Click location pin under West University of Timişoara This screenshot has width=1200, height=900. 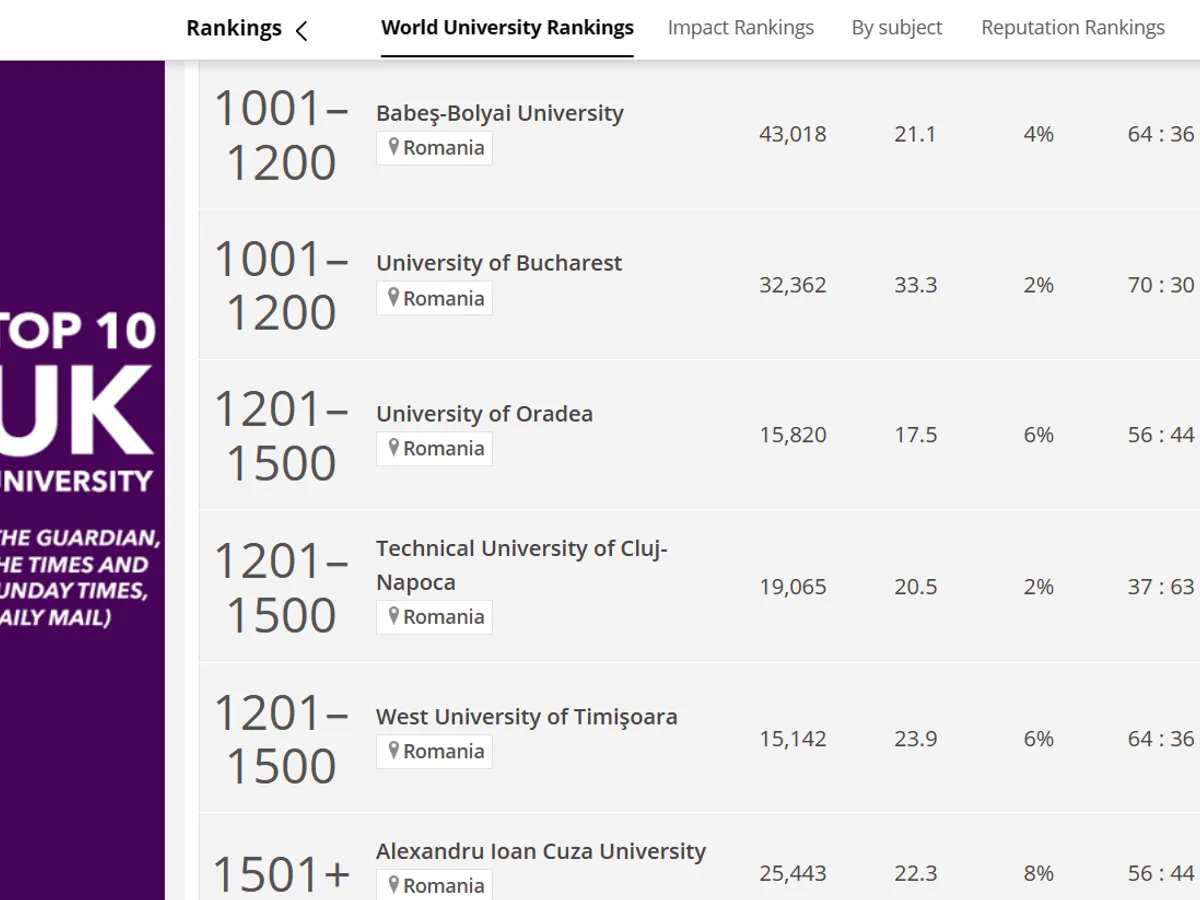pos(394,751)
